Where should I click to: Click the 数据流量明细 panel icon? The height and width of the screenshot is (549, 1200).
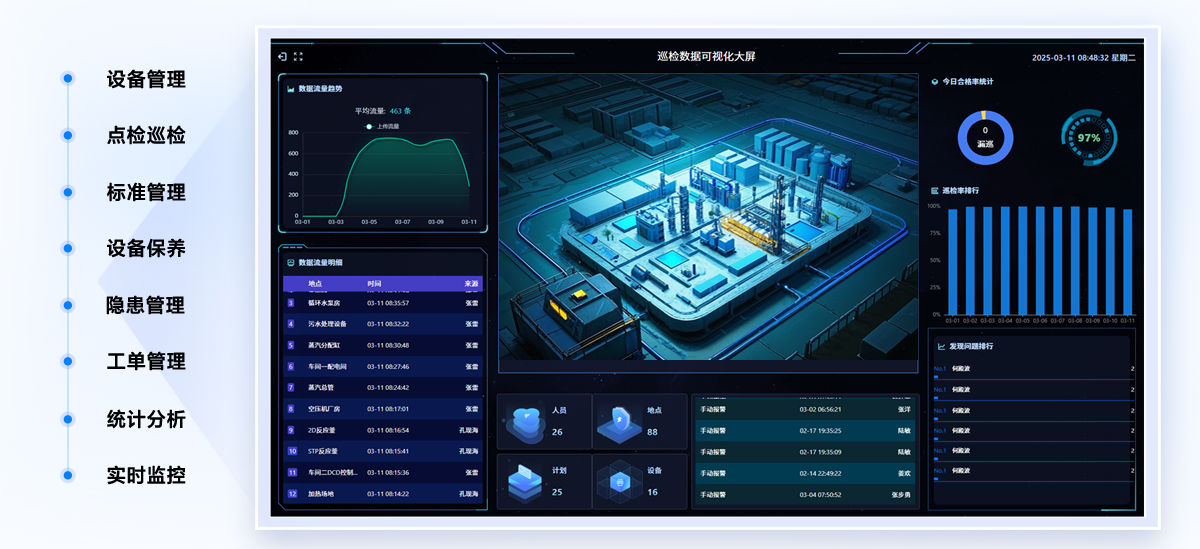coord(291,263)
